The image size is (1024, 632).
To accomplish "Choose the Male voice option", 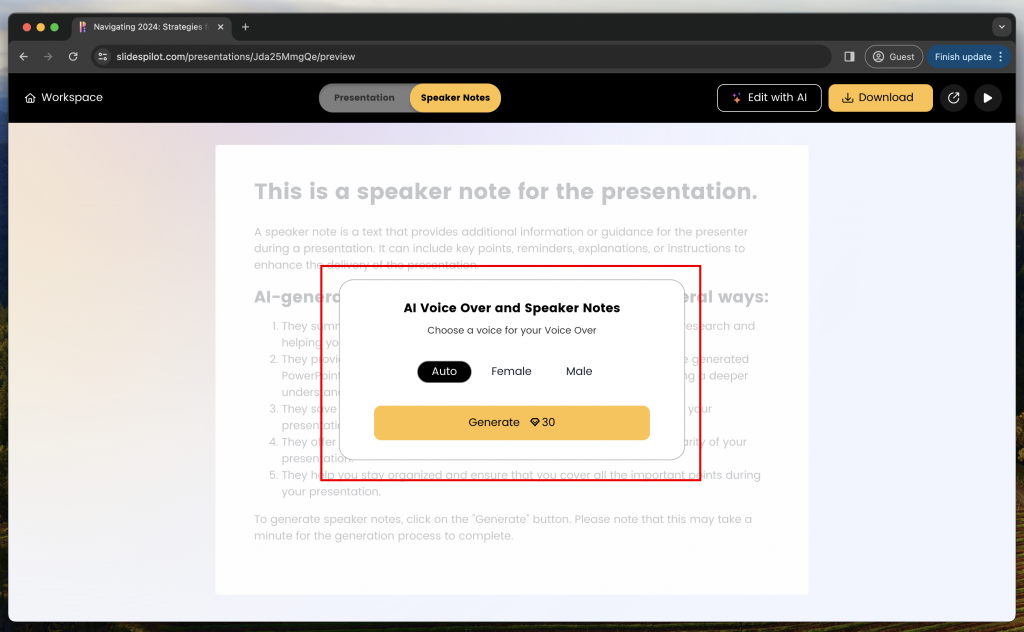I will point(579,371).
